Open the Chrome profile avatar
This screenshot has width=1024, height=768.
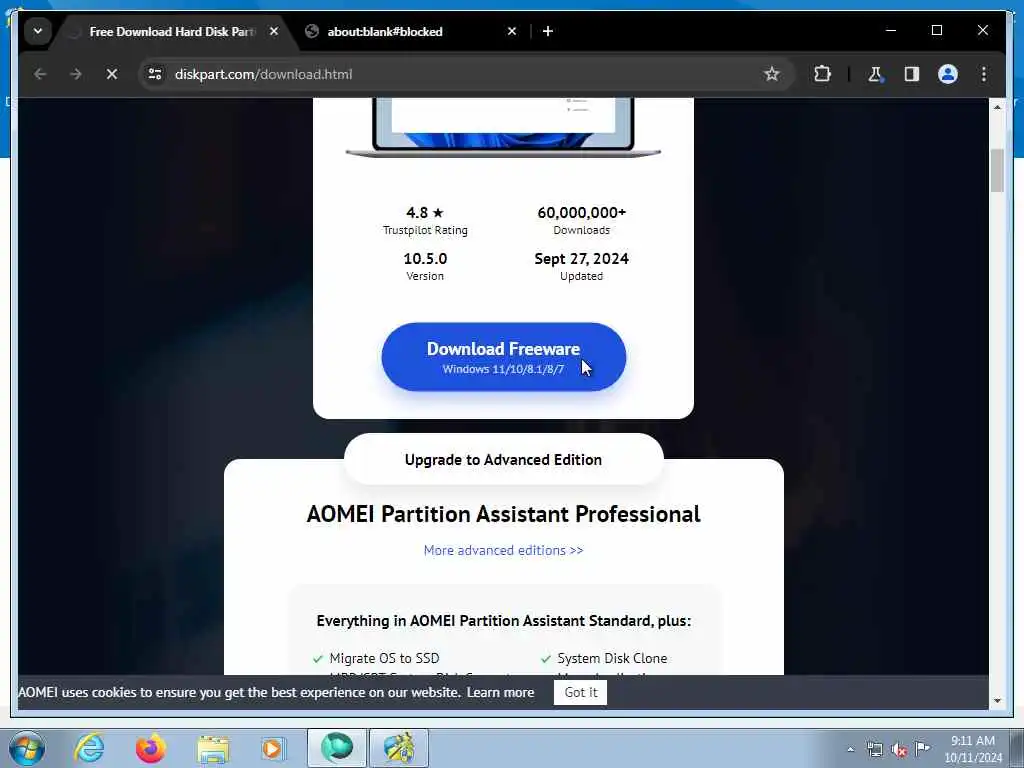coord(948,74)
